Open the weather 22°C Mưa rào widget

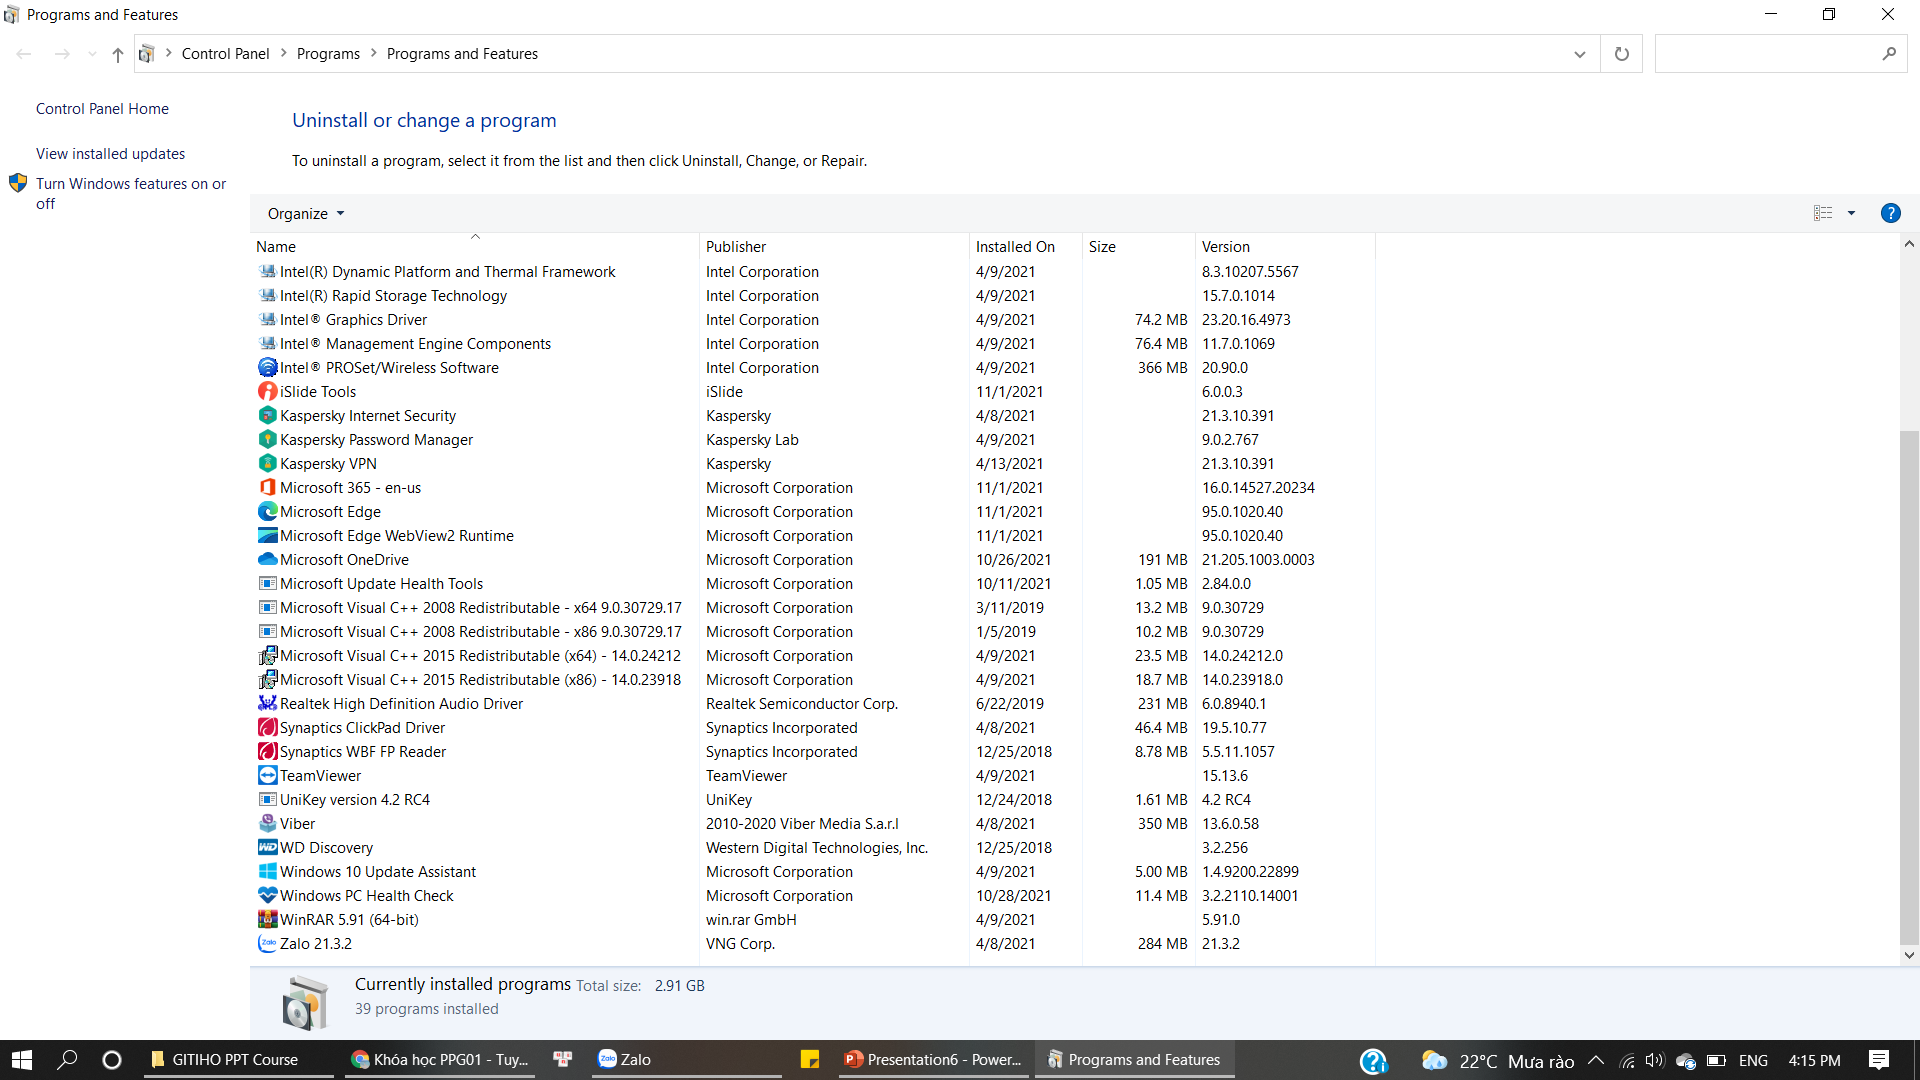tap(1497, 1061)
